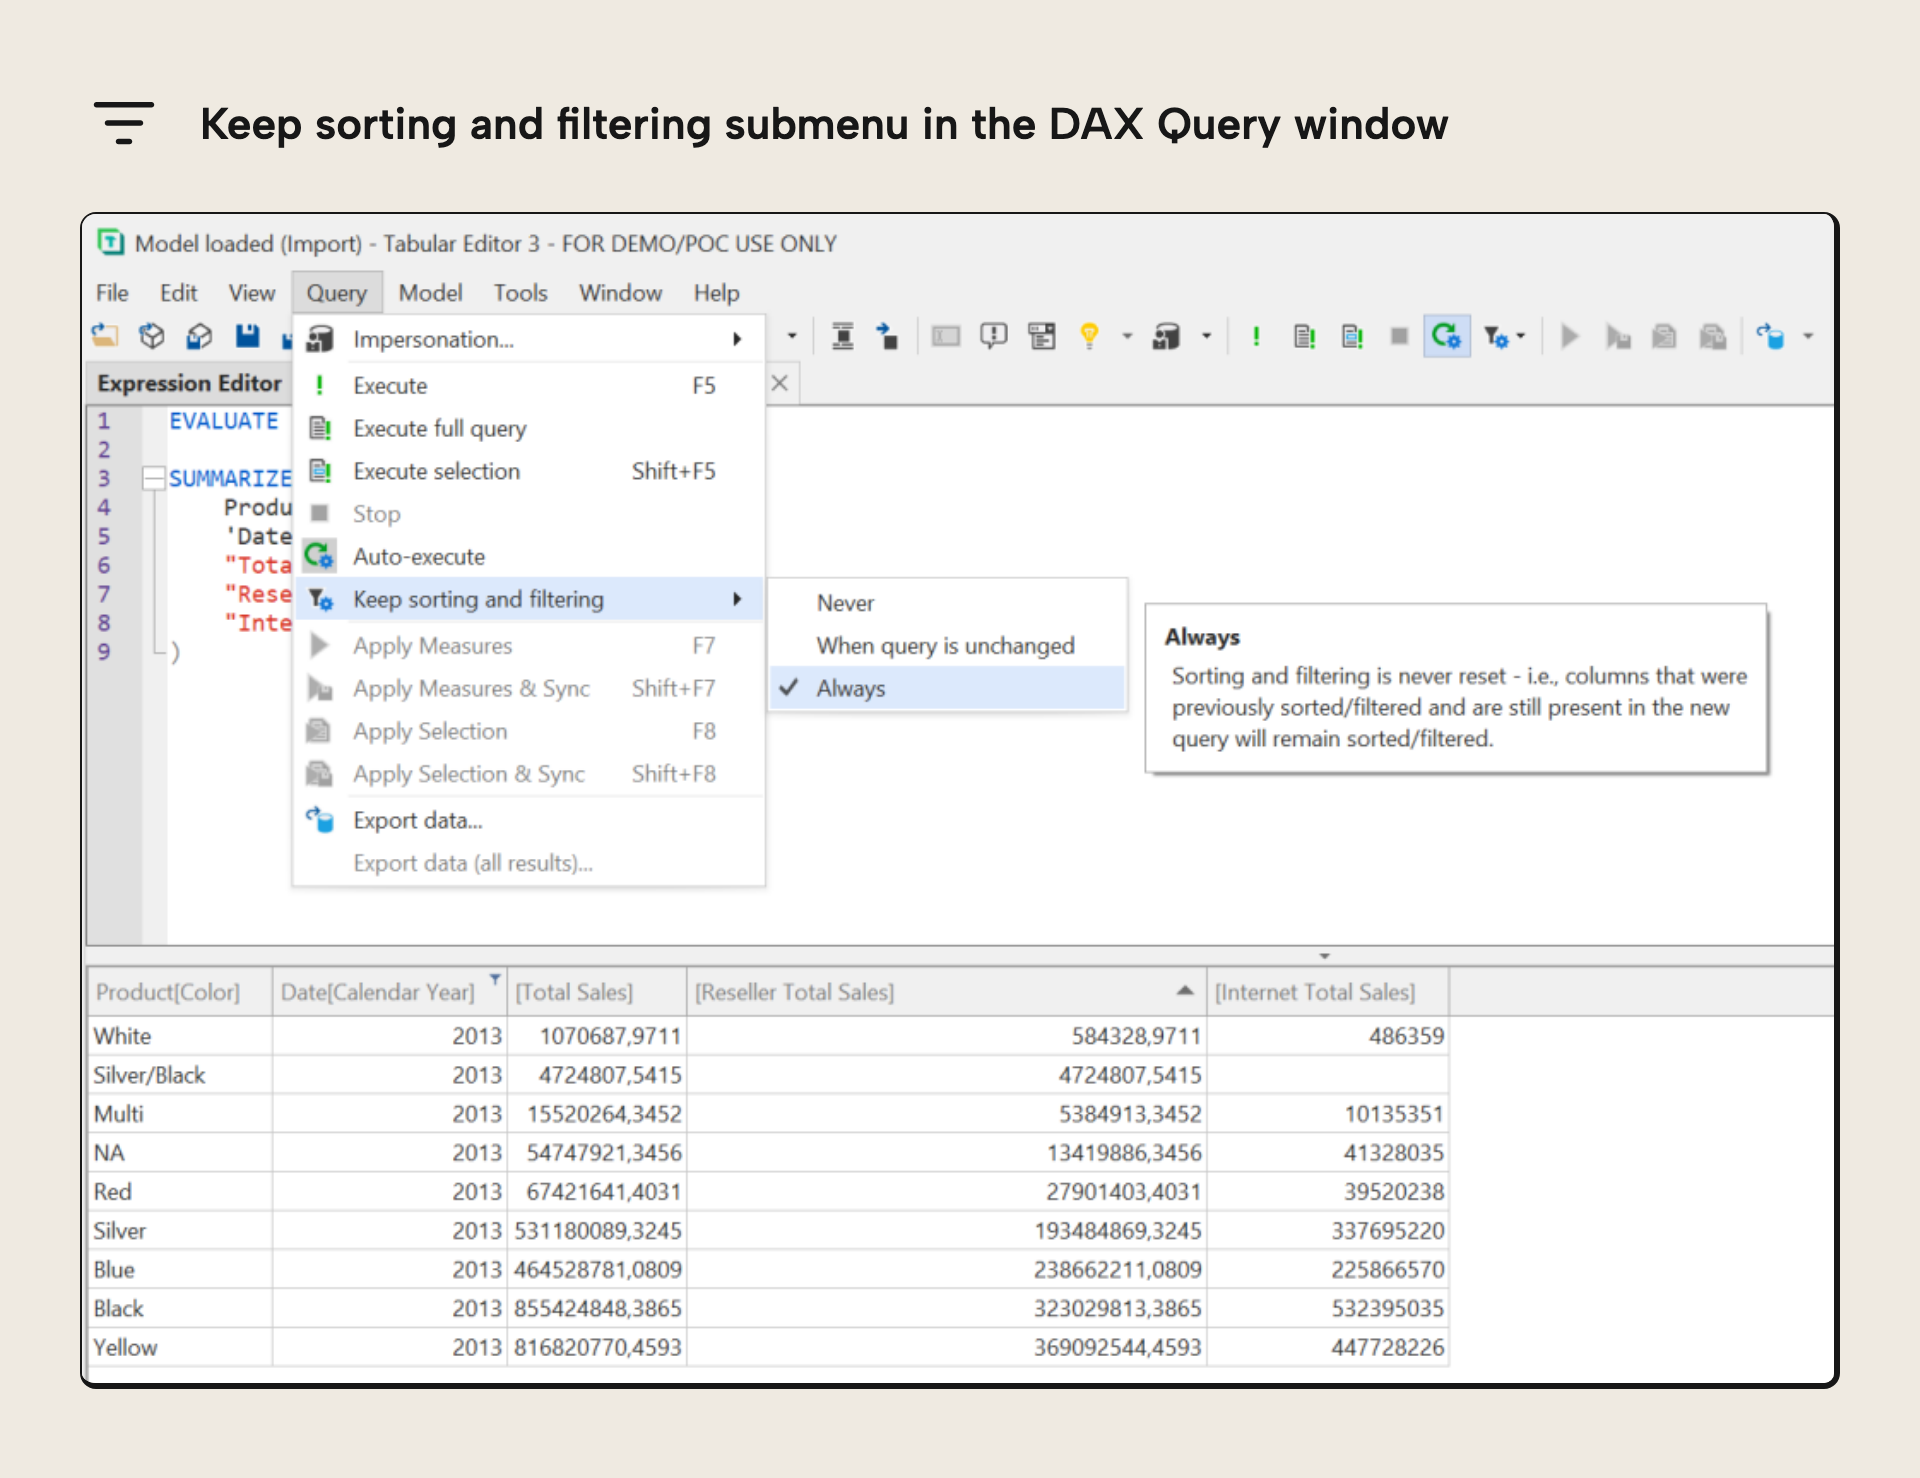Open dropdown arrow next to Export data icon
The height and width of the screenshot is (1478, 1920).
(x=1808, y=337)
